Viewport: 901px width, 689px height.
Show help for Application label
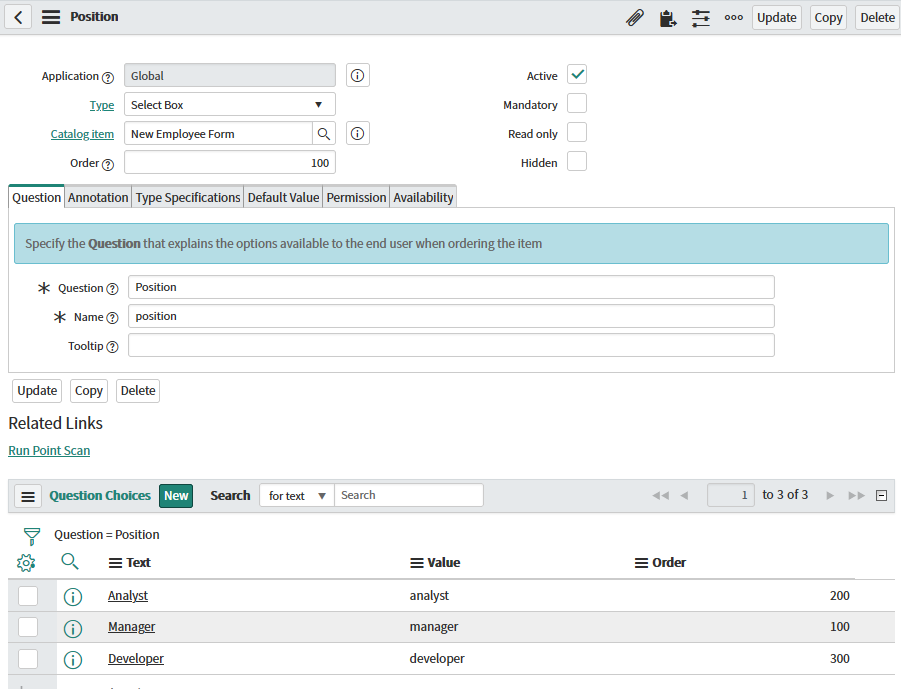pos(107,77)
